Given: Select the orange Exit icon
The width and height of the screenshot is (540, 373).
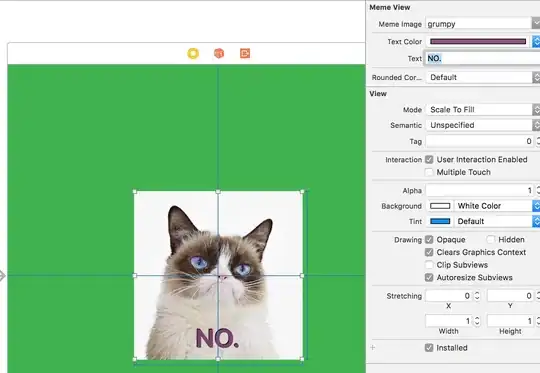Looking at the screenshot, I should pyautogui.click(x=245, y=53).
